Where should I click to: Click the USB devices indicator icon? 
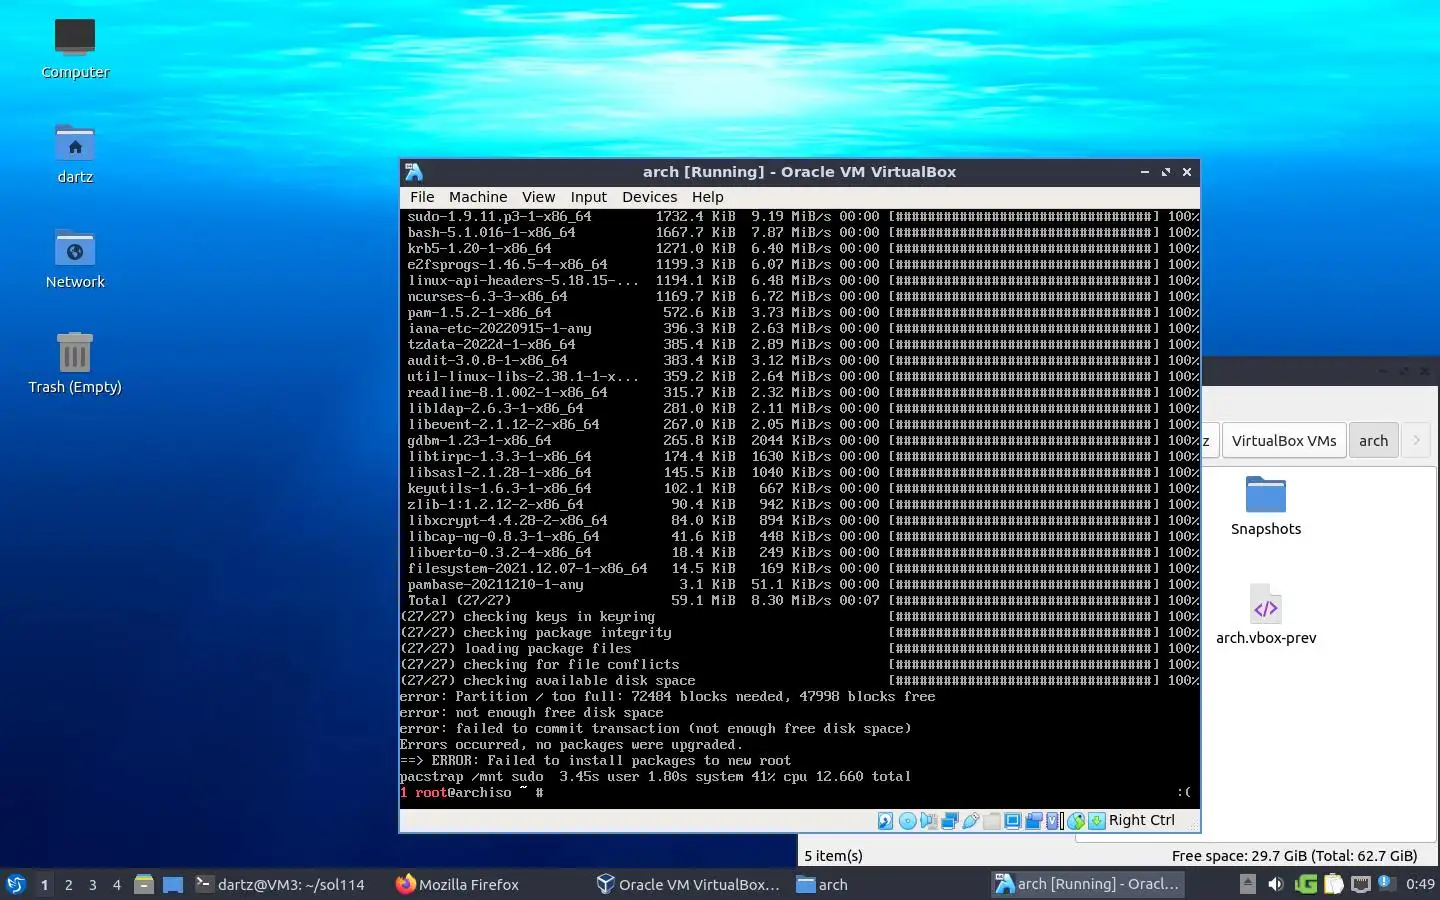970,821
